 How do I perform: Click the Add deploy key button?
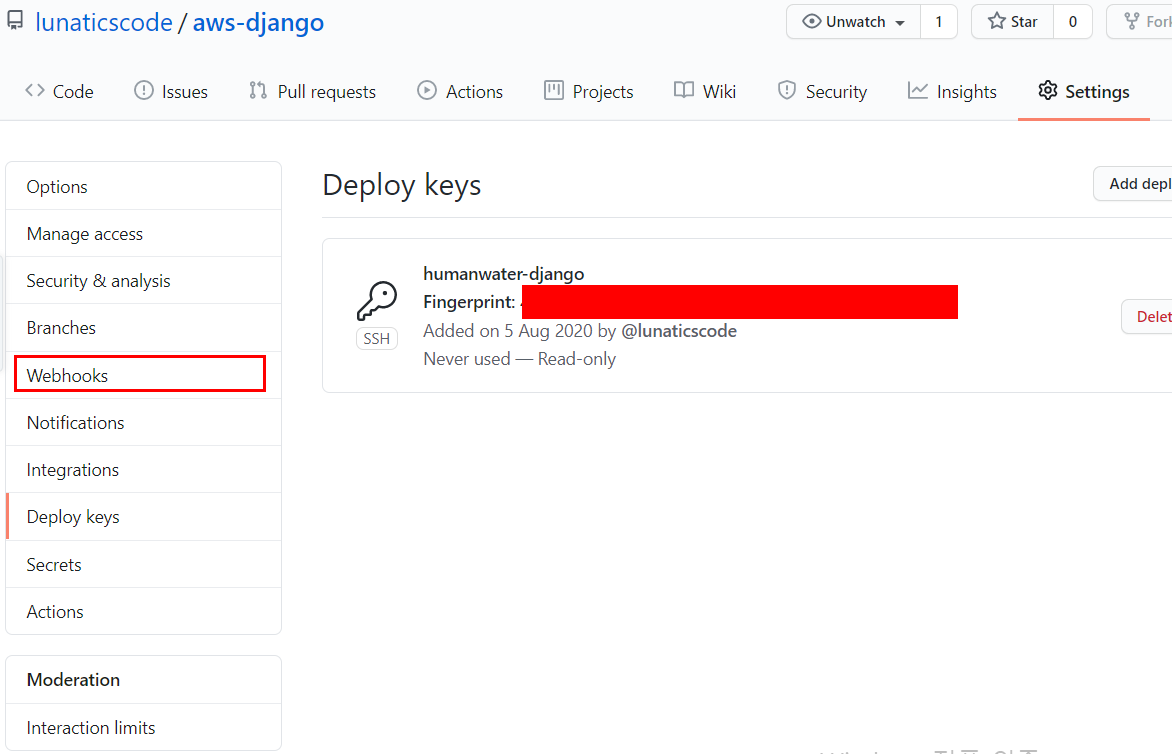[x=1133, y=184]
